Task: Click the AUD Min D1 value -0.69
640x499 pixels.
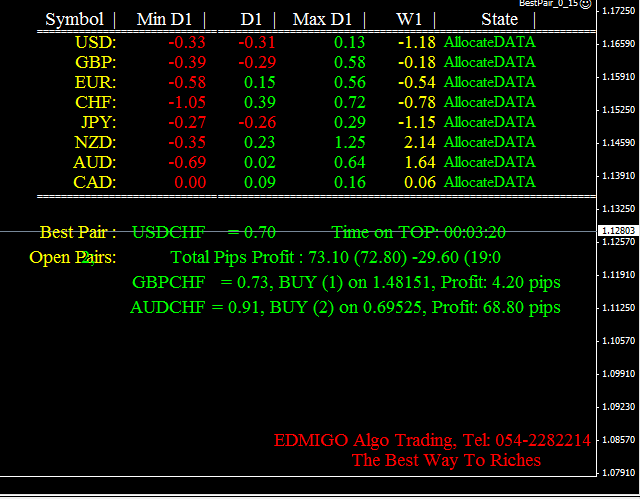Action: [x=187, y=162]
